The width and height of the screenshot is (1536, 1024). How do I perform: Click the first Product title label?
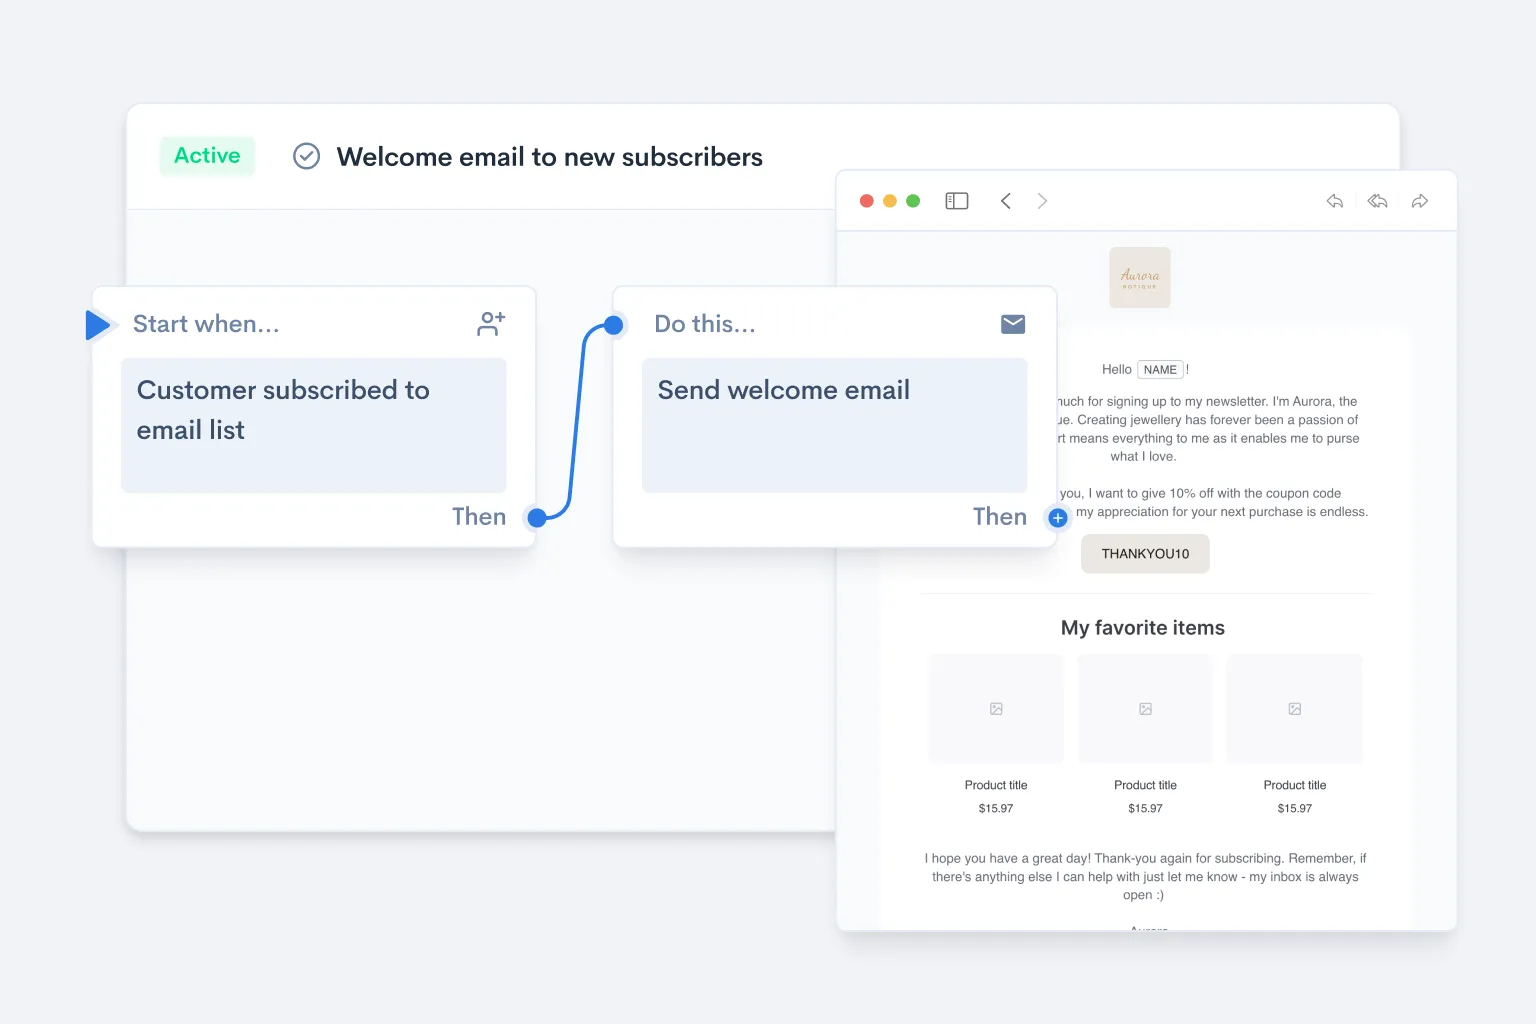(x=996, y=785)
